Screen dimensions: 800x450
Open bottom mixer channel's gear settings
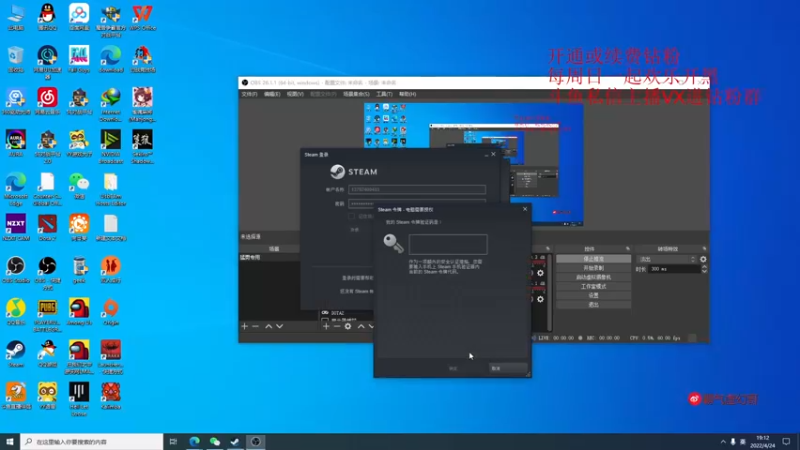(x=540, y=299)
